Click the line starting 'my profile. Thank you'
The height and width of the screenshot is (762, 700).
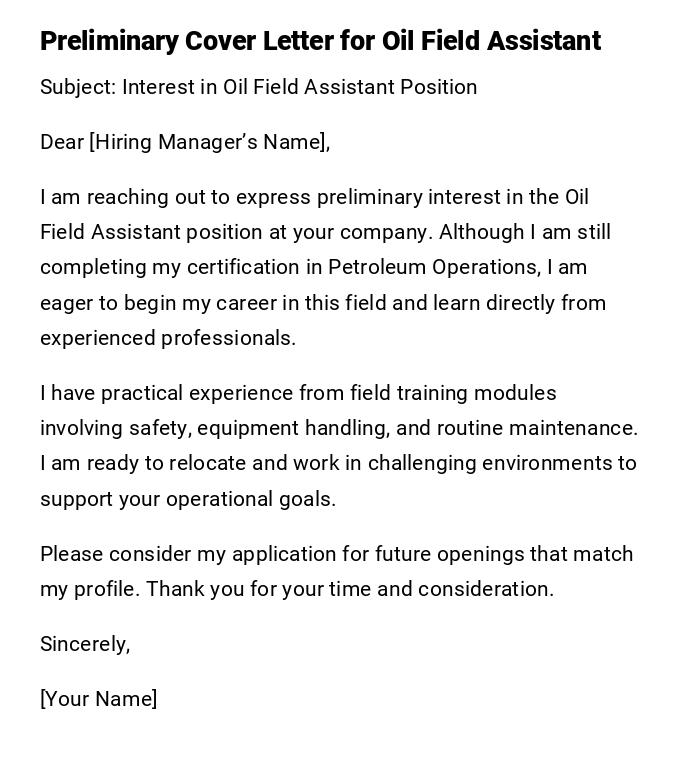click(x=297, y=589)
